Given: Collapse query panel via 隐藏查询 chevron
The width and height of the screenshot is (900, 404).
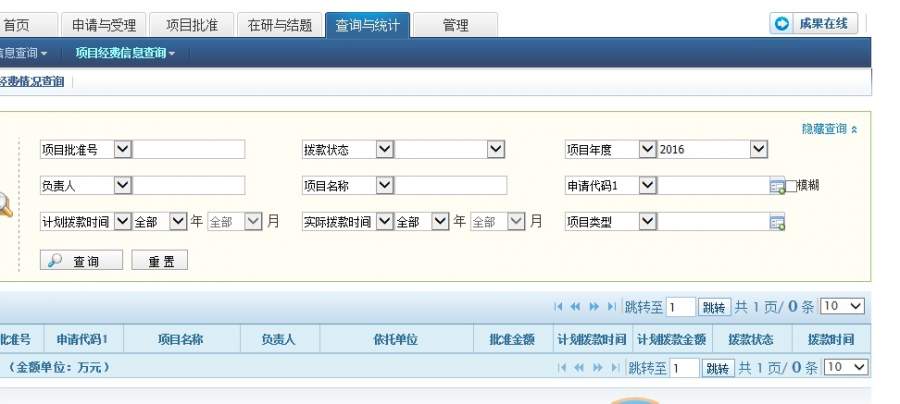Looking at the screenshot, I should click(854, 130).
